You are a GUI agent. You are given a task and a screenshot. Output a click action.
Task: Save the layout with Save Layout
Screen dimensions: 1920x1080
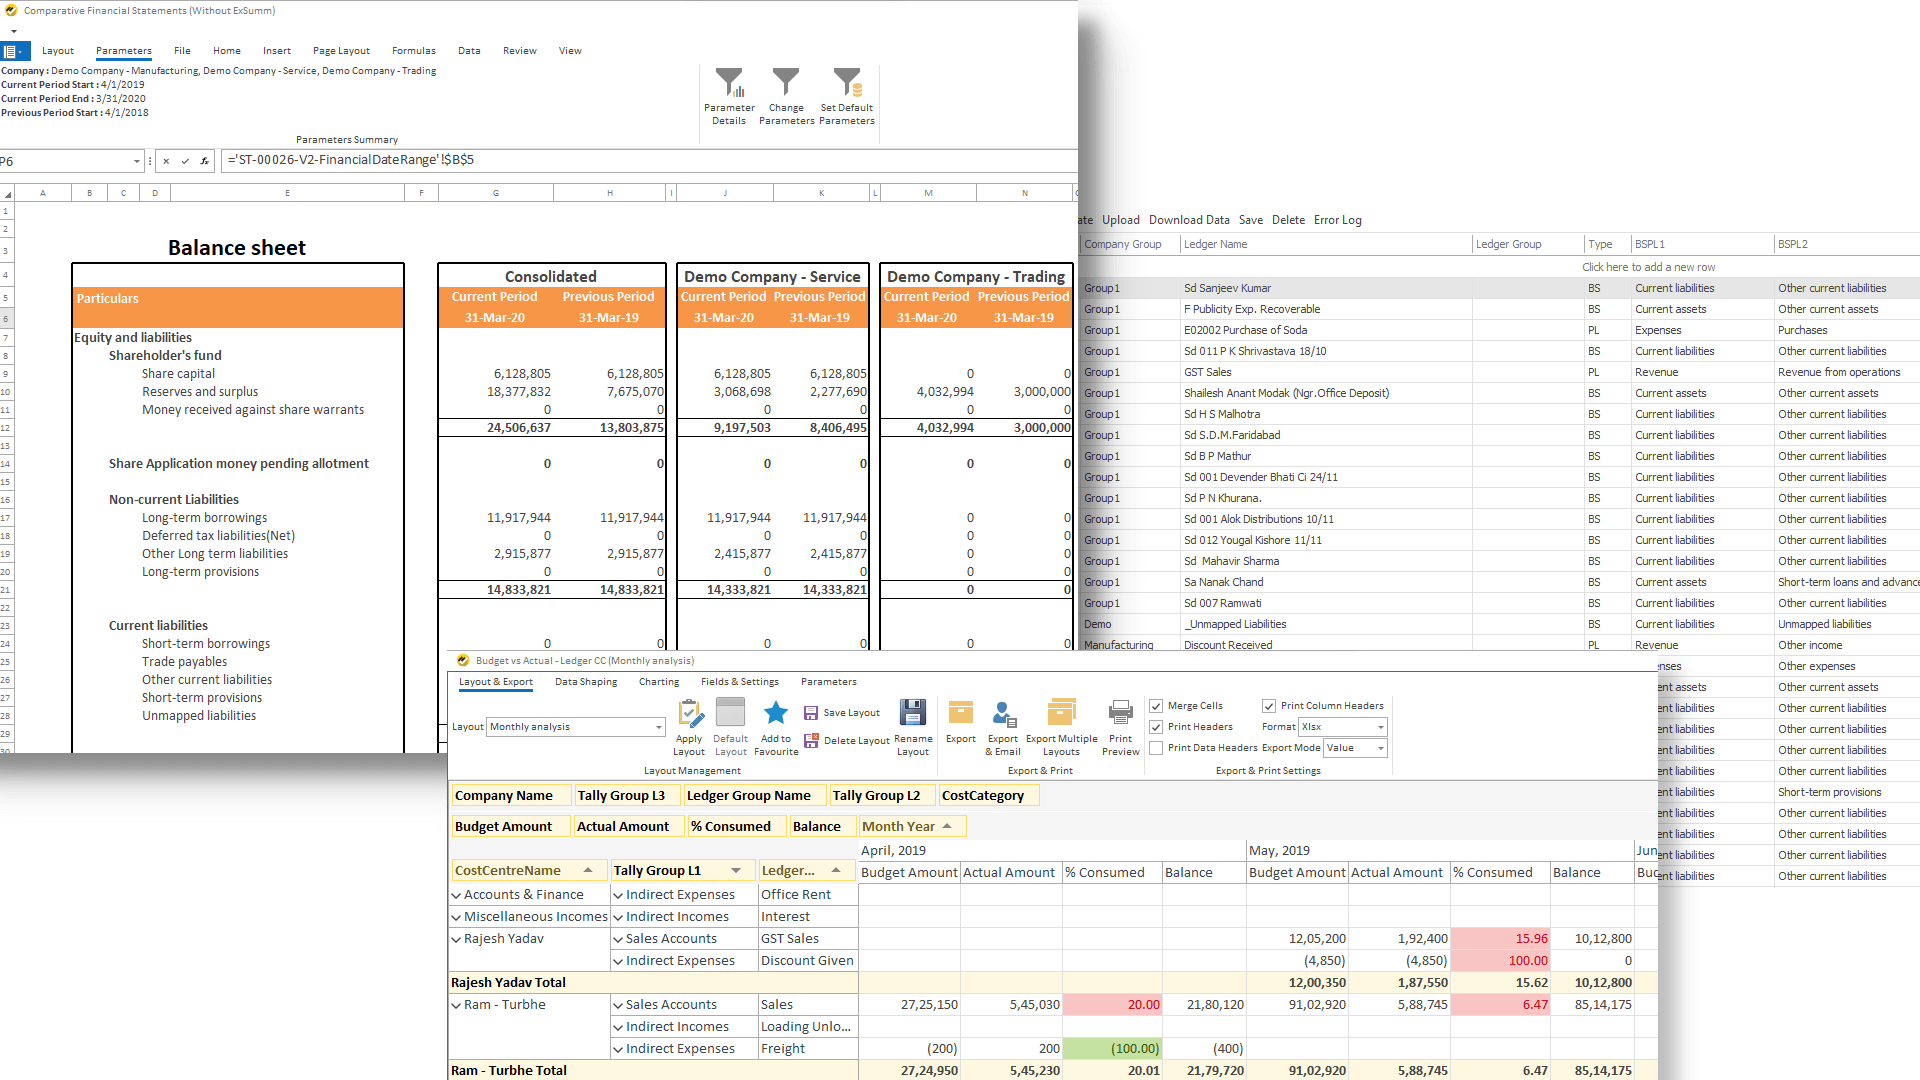(842, 712)
